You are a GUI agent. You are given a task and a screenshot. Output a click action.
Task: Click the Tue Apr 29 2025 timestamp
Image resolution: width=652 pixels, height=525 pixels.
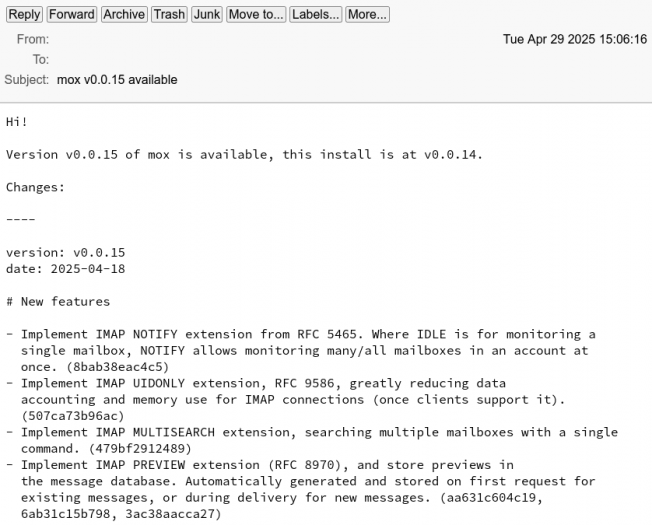(x=575, y=39)
